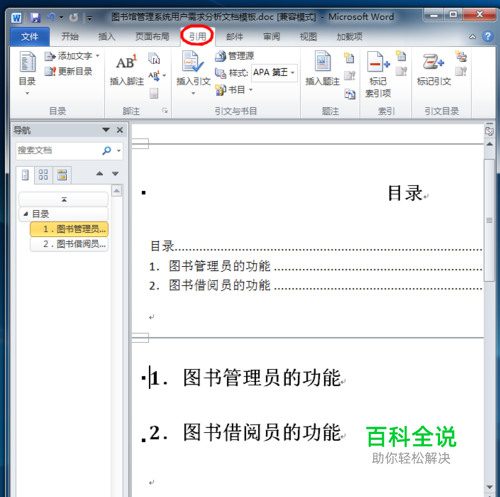
Task: Click TOC entry 图书借阅员的功能
Action: pos(220,285)
